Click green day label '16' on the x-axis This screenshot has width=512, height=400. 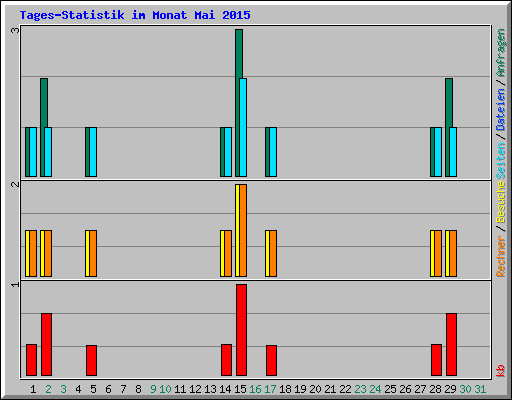pos(255,389)
